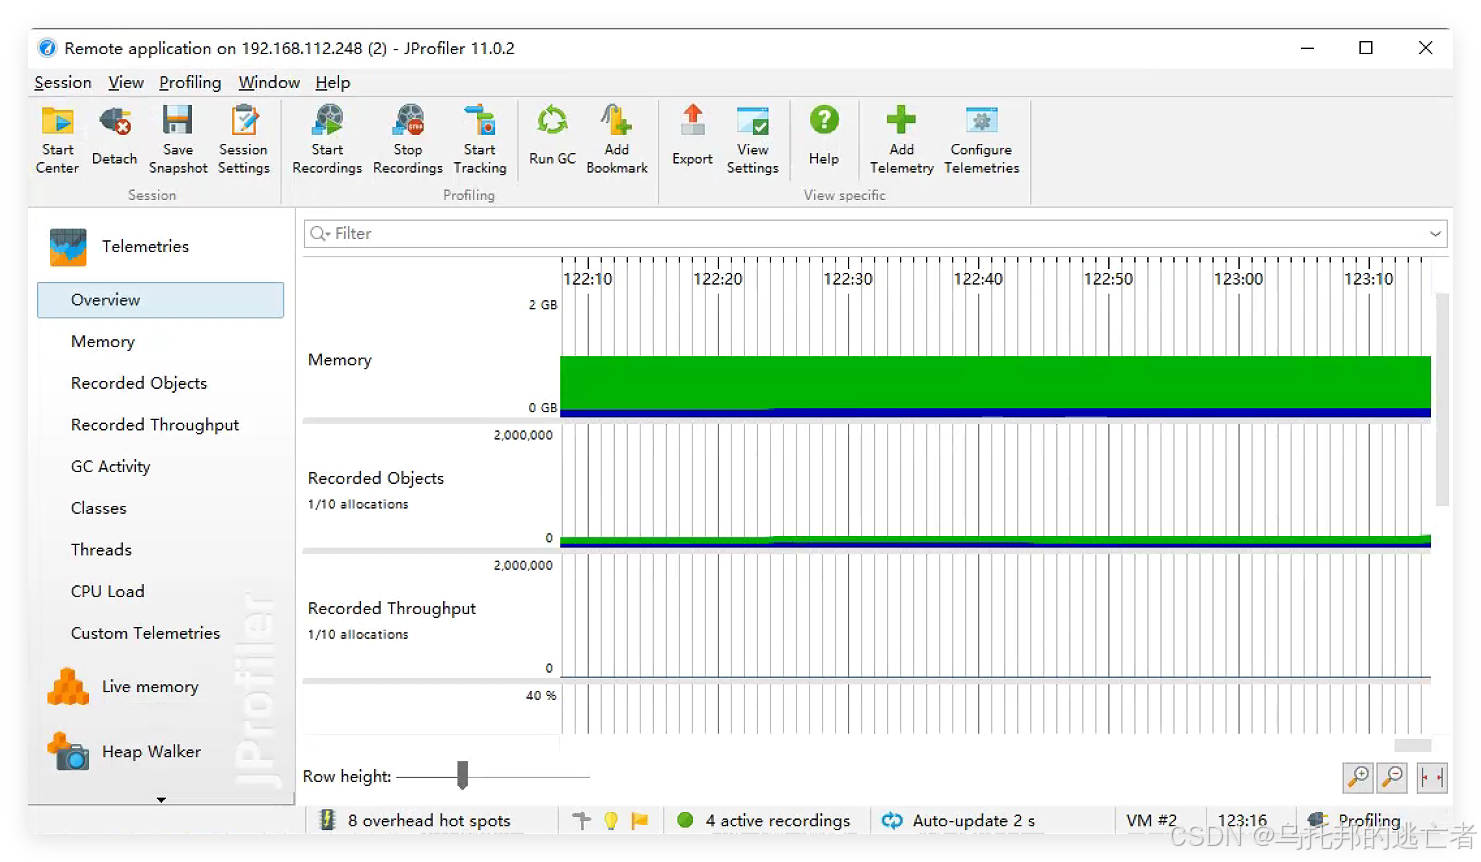Click 'VM #2' in status bar
The image size is (1481, 862).
[1151, 821]
